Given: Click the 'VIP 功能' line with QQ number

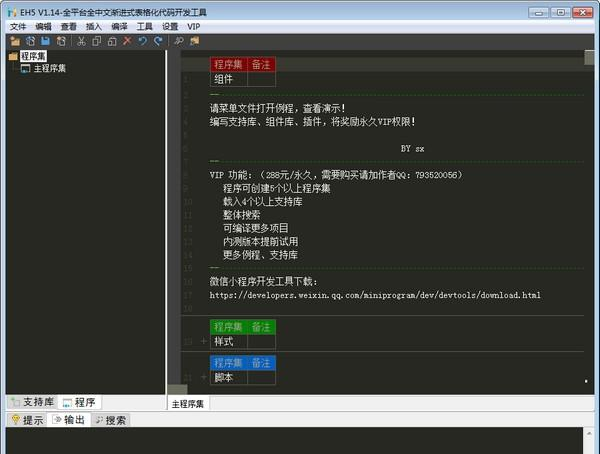Looking at the screenshot, I should pos(336,175).
